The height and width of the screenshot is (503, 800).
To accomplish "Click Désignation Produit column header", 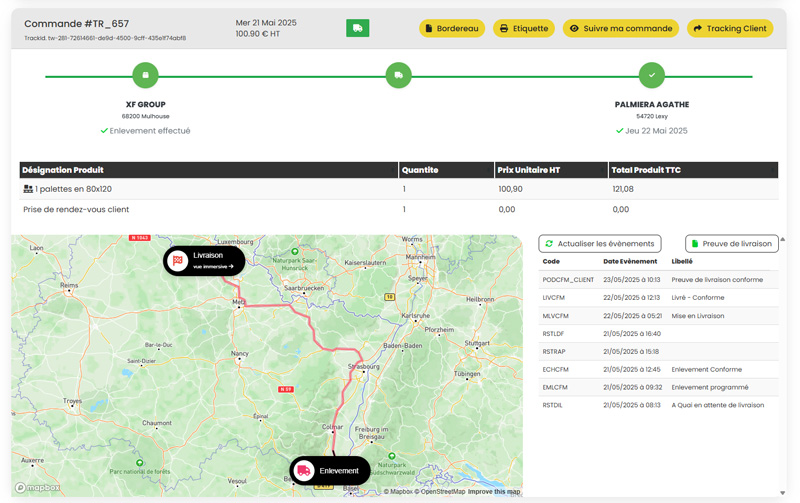I will (x=209, y=170).
